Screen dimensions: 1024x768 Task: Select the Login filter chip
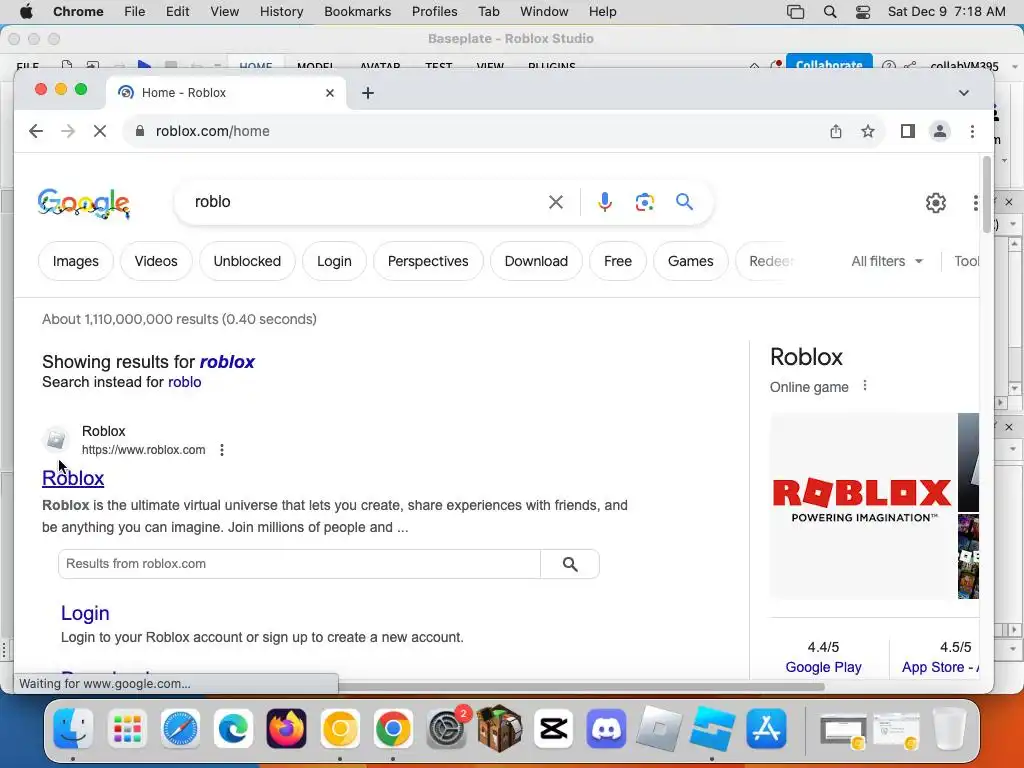334,261
